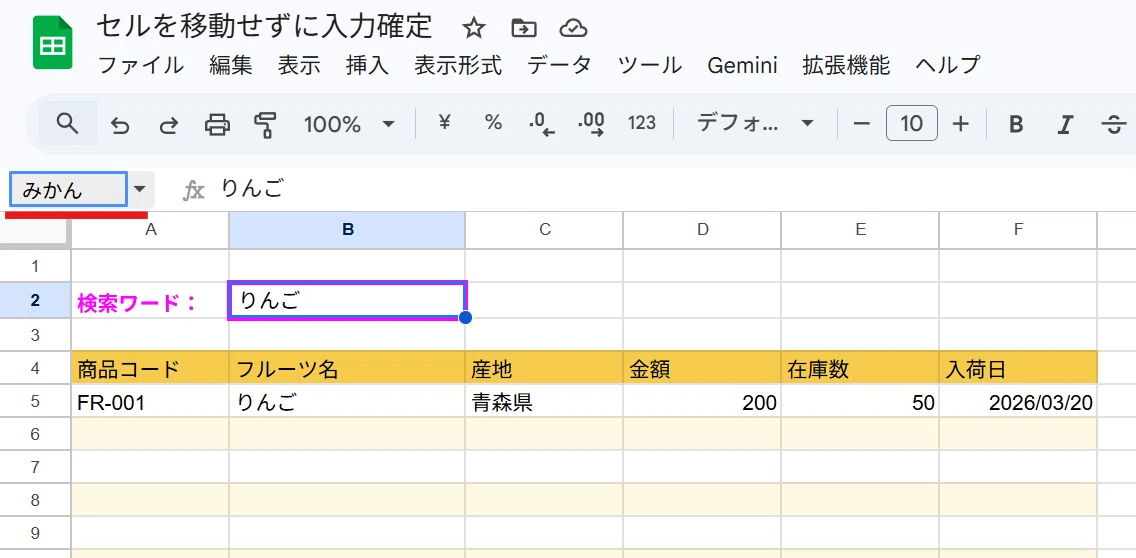Toggle bold formatting
This screenshot has height=558, width=1136.
pos(1016,125)
